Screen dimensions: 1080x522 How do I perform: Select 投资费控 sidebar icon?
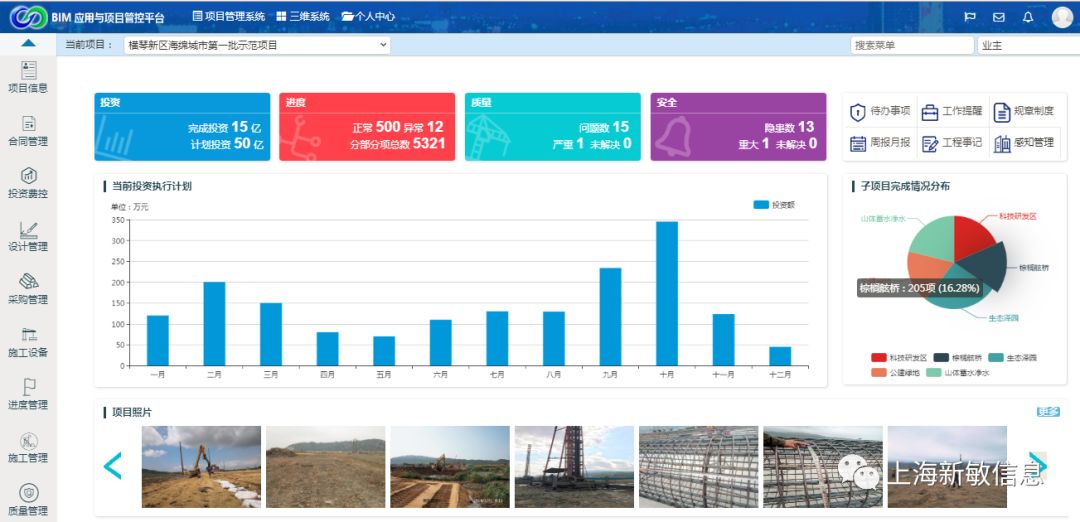tap(28, 182)
